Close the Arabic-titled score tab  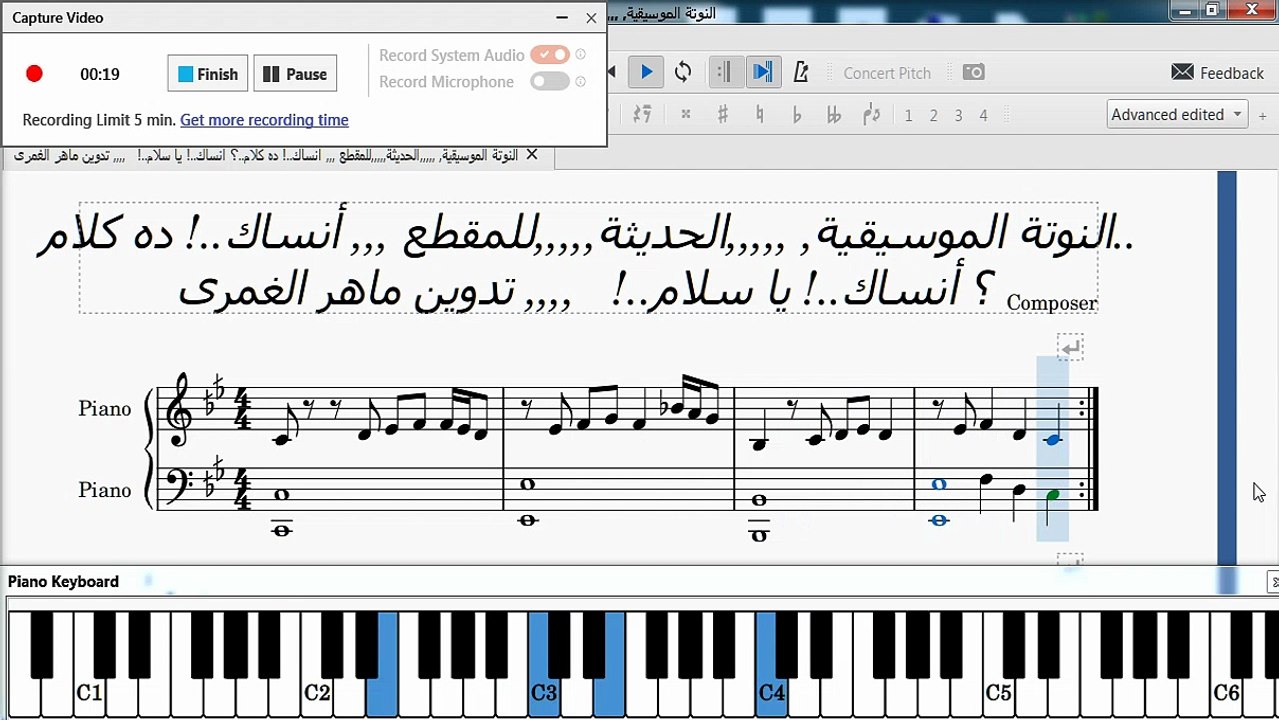532,155
